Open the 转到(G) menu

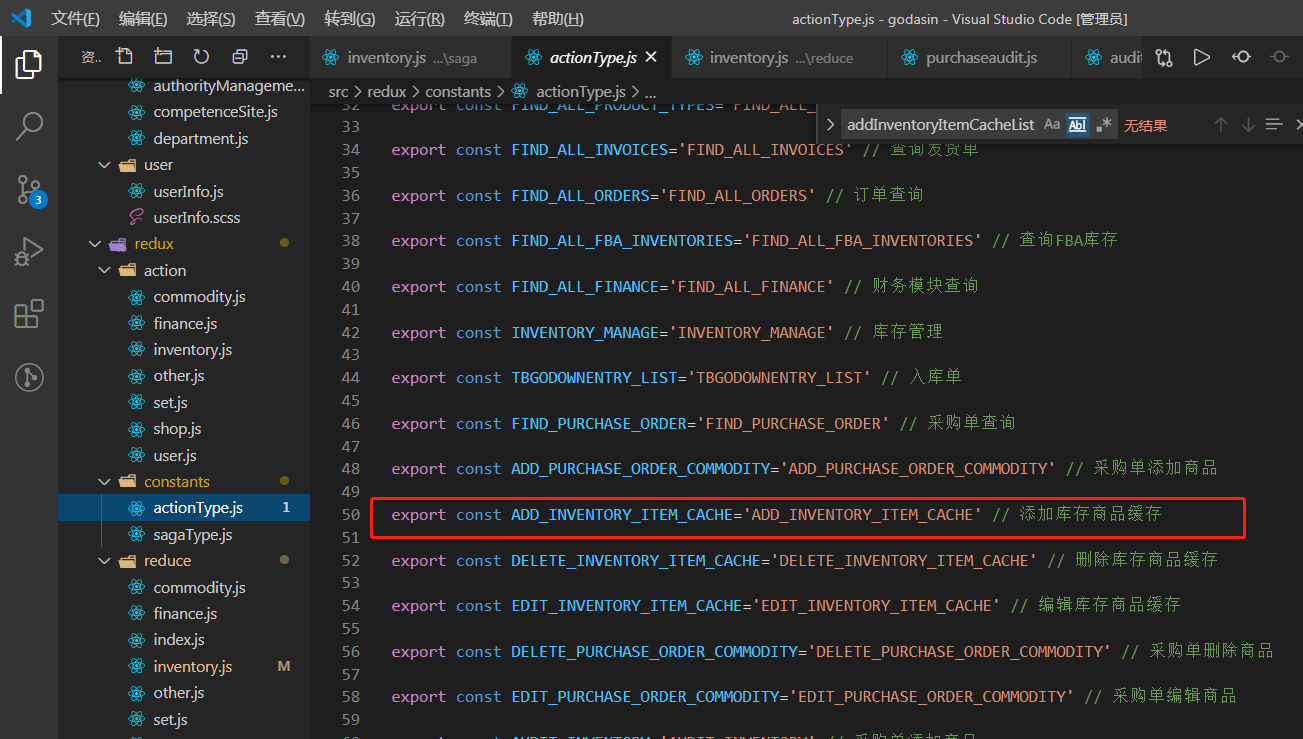point(350,19)
